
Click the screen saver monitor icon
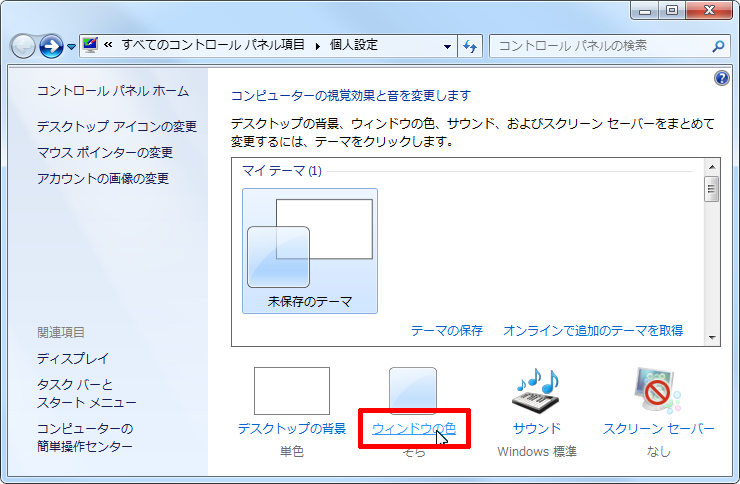[658, 390]
